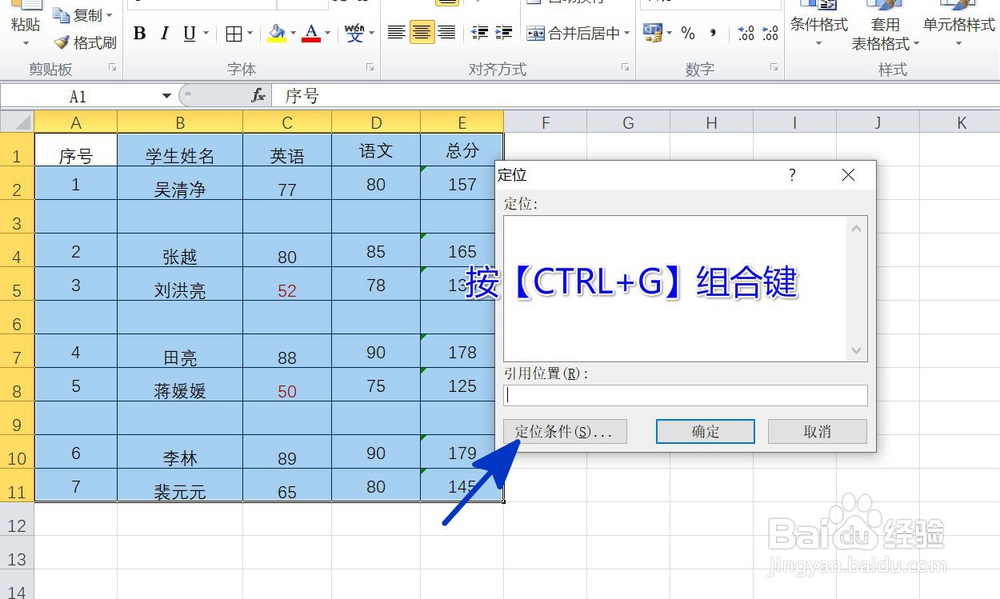Click the increase decimal places icon
Viewport: 1000px width, 599px height.
[x=744, y=33]
